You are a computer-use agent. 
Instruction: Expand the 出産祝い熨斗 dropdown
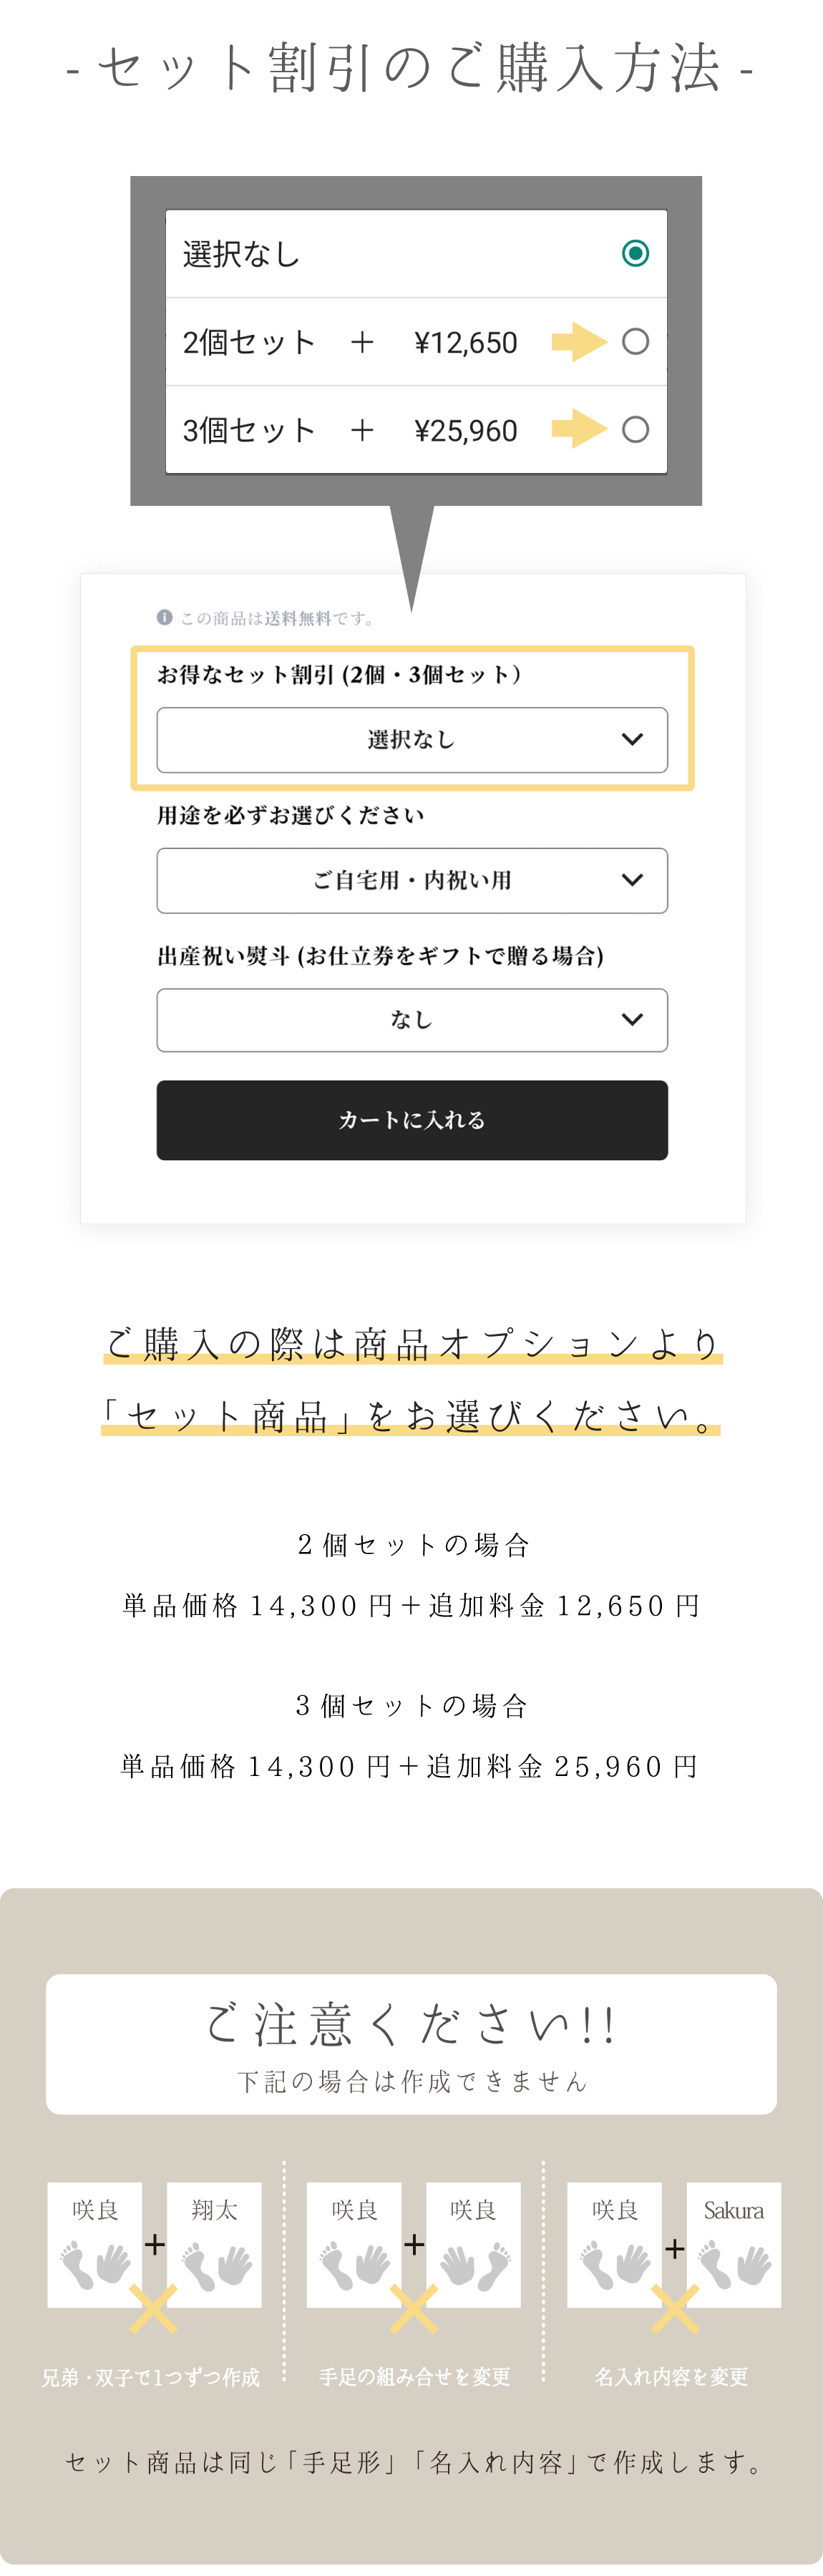pos(412,1020)
